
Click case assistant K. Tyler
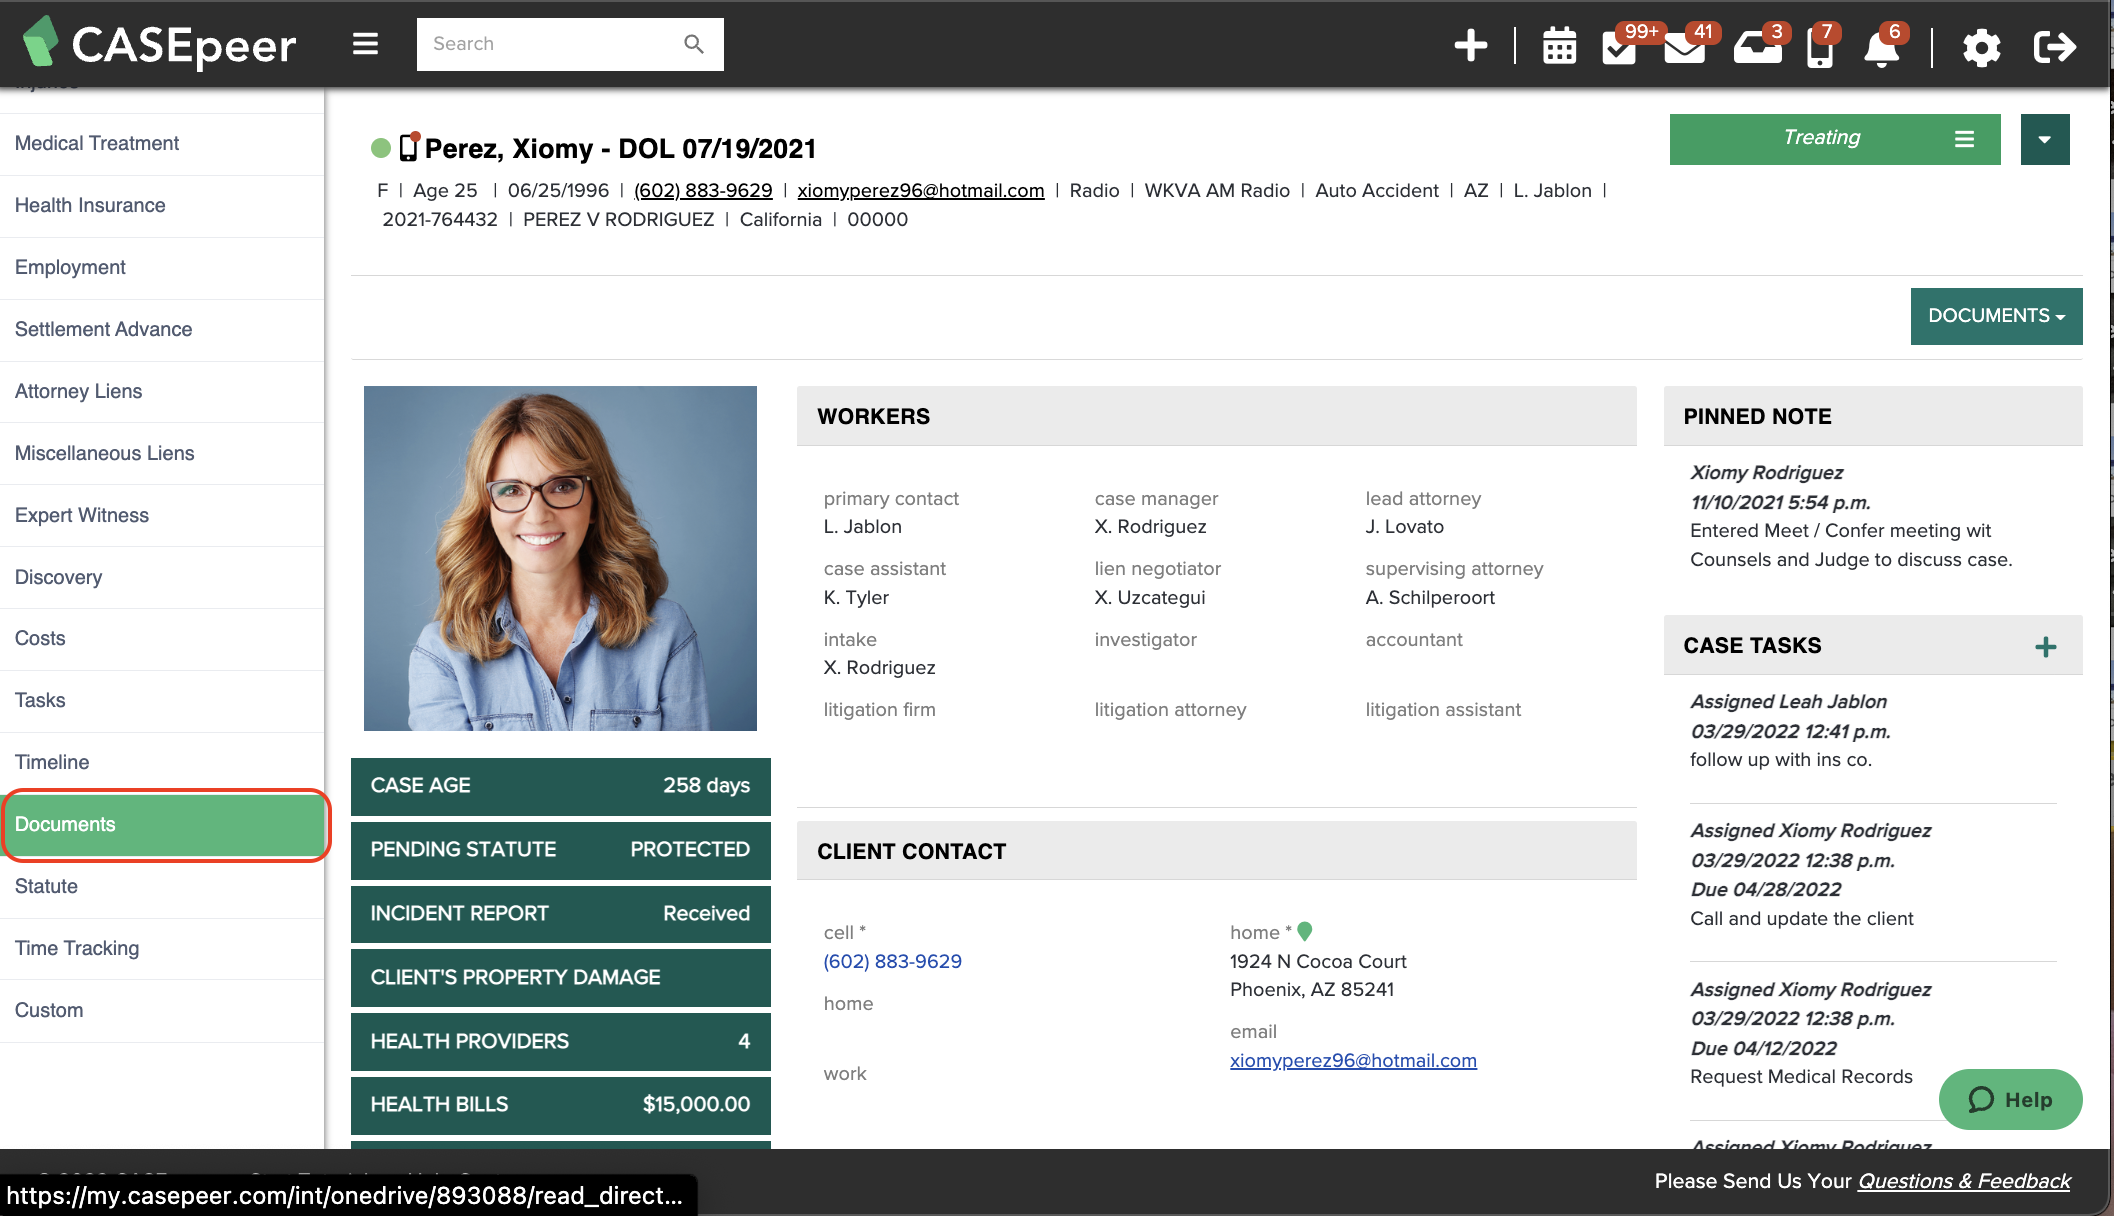(856, 598)
